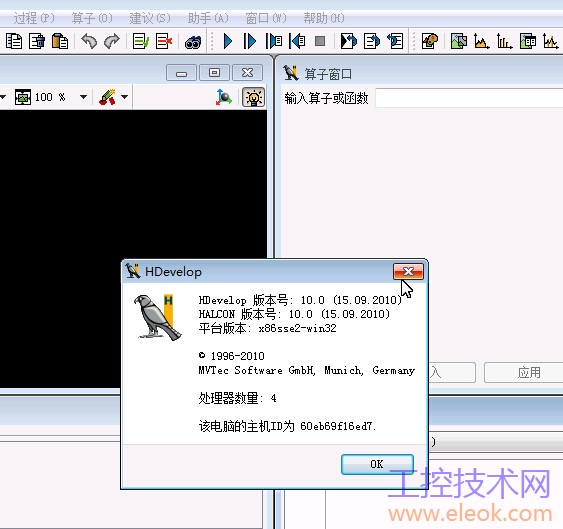Click the 平台版本: x86sse2-win32 text

pos(267,328)
